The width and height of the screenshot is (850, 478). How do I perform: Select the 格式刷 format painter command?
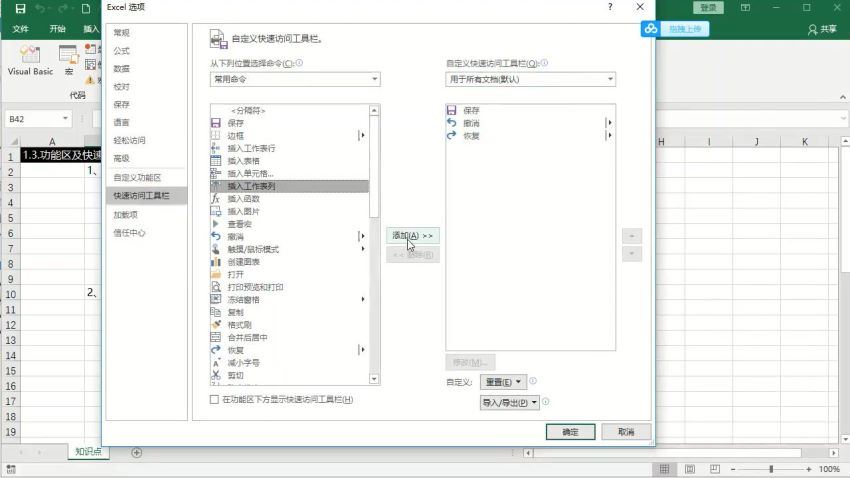(289, 325)
